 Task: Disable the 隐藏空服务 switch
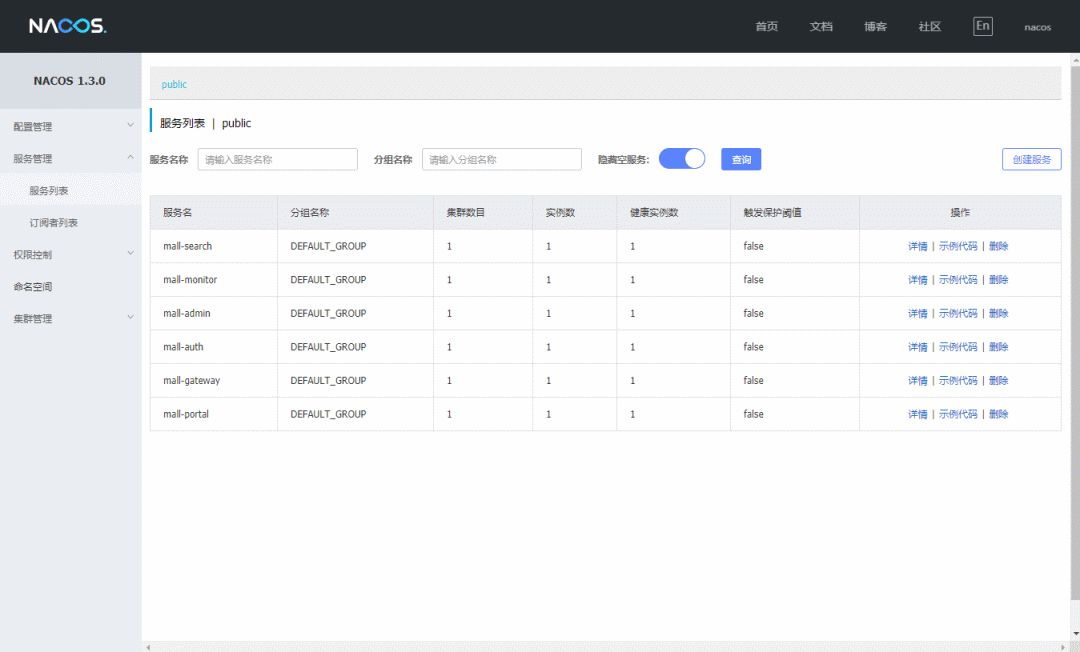682,158
